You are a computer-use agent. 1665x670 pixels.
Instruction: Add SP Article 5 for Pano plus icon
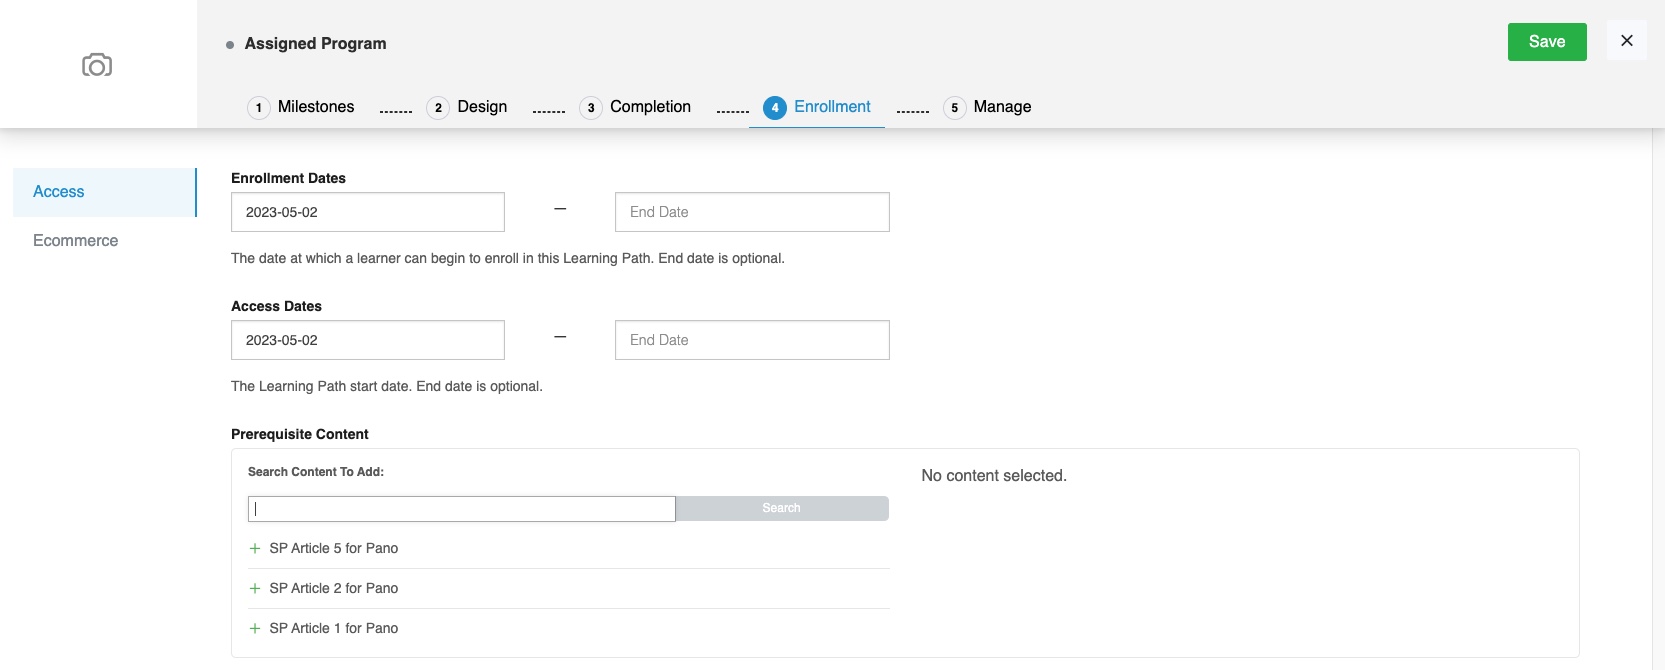[x=255, y=548]
